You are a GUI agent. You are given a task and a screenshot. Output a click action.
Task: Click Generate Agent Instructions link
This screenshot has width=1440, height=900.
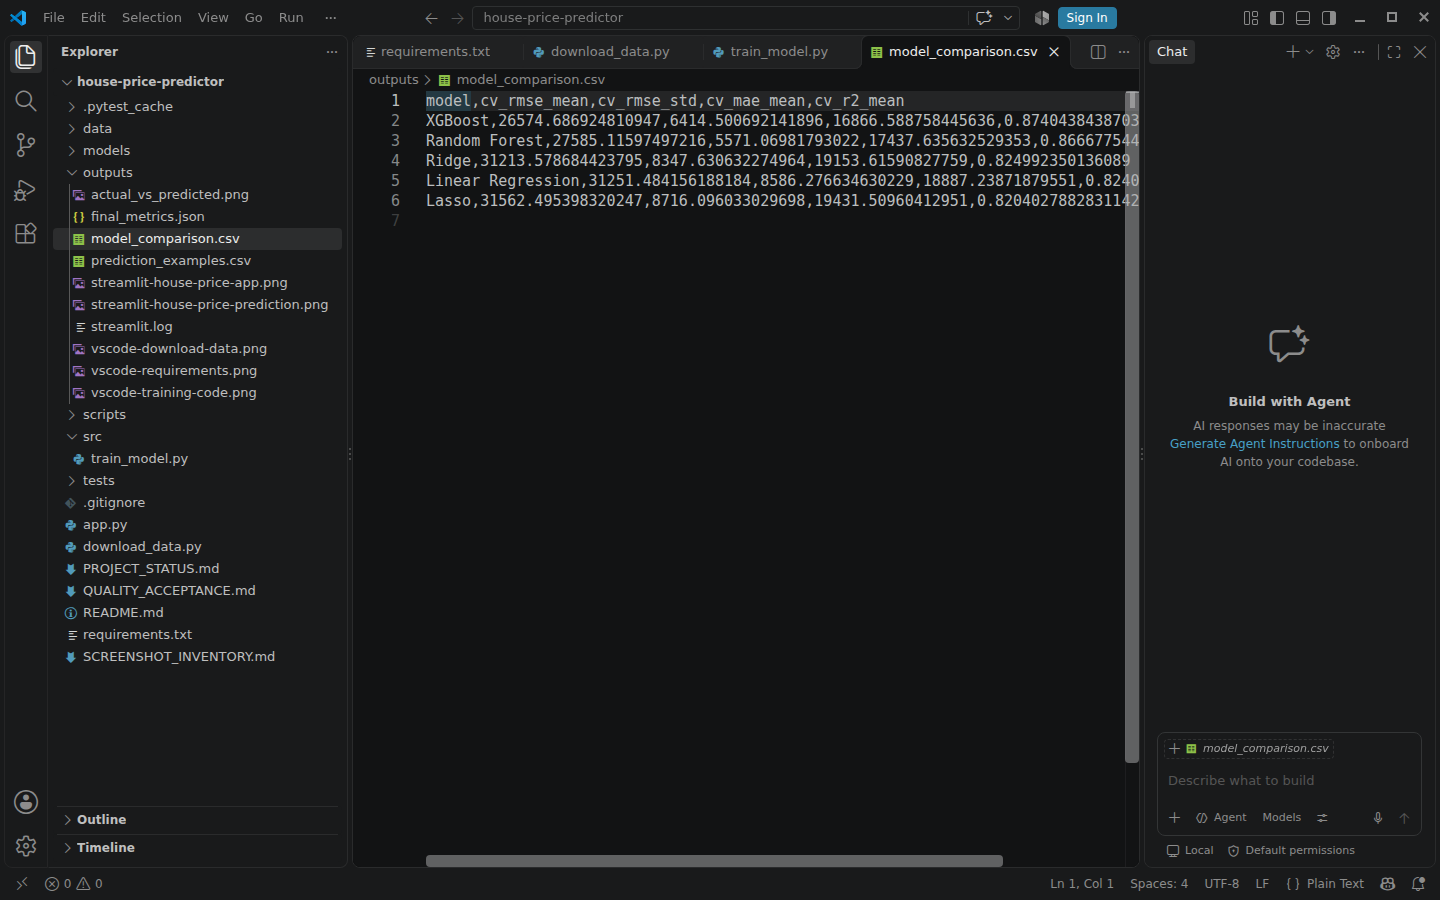(1254, 444)
